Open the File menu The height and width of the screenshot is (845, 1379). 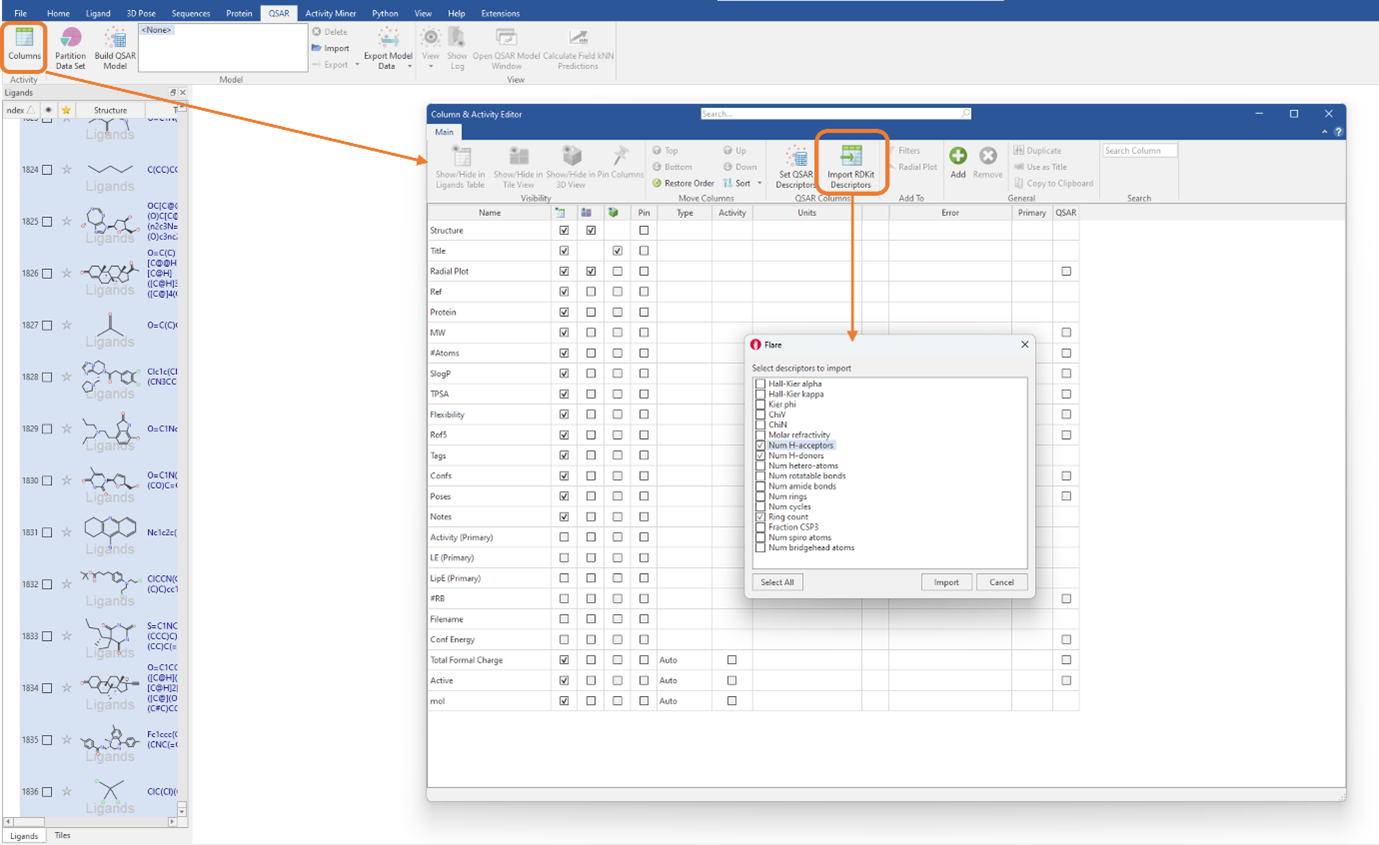click(x=21, y=13)
